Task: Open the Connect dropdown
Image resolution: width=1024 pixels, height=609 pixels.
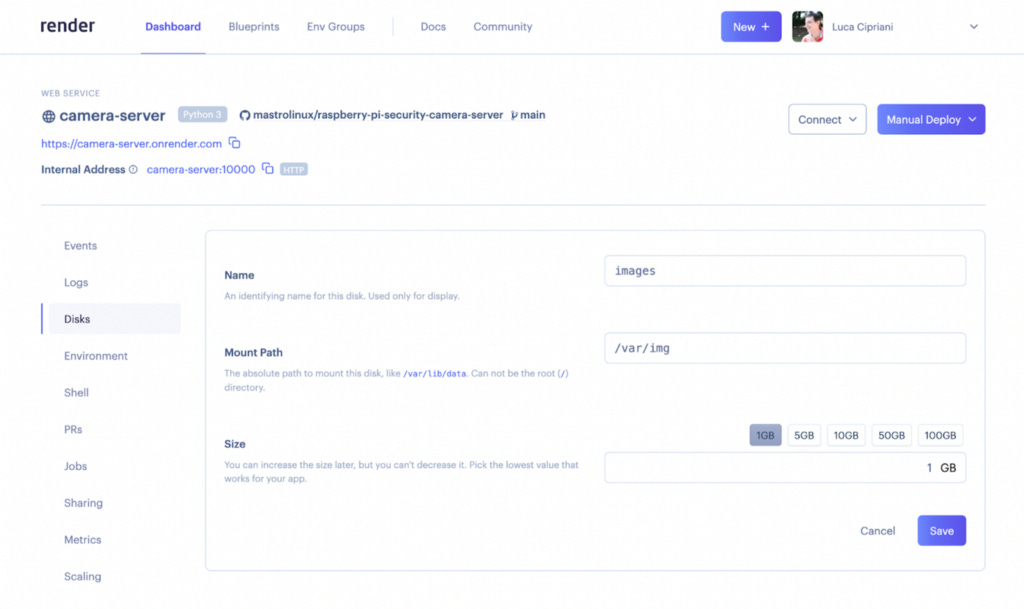Action: tap(827, 119)
